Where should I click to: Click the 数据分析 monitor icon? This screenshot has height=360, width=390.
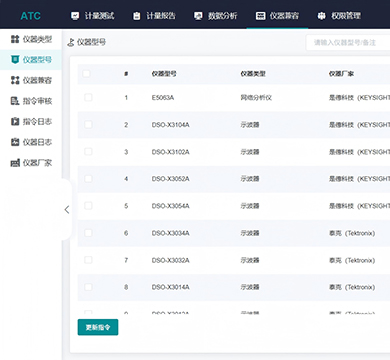click(x=198, y=16)
